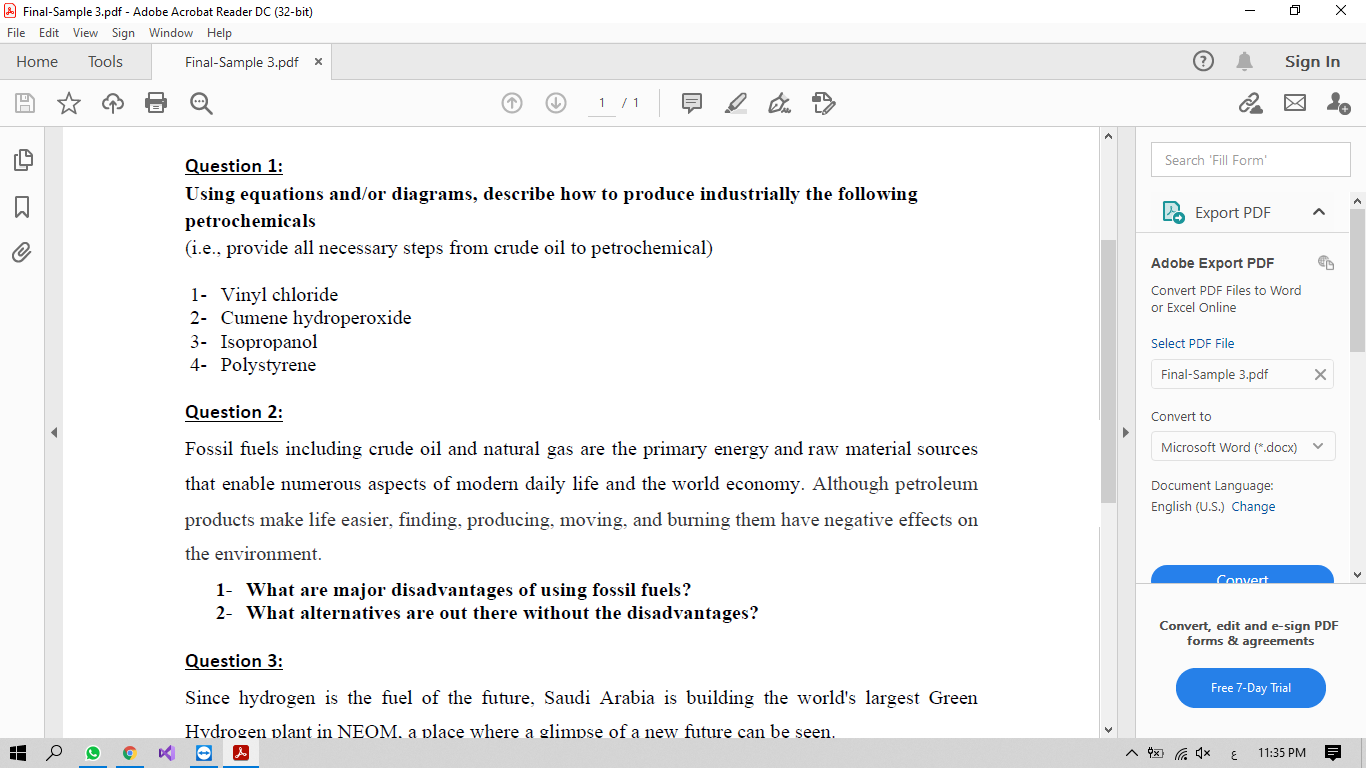The height and width of the screenshot is (768, 1366).
Task: Select the Highlight text tool
Action: [735, 103]
